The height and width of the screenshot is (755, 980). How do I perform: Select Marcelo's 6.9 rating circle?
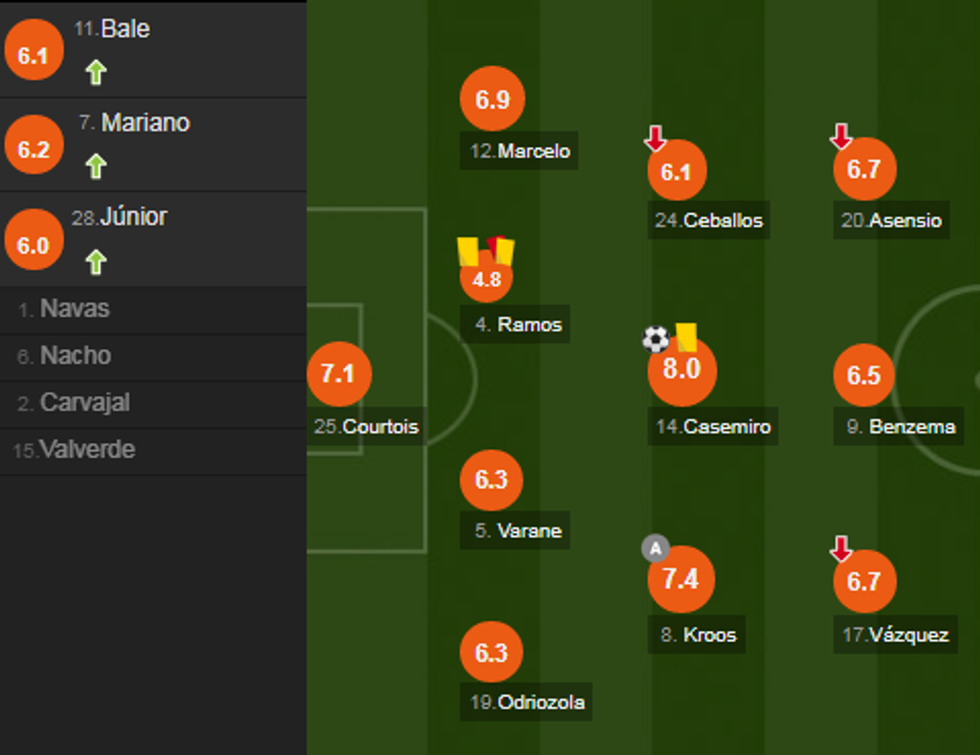point(492,99)
